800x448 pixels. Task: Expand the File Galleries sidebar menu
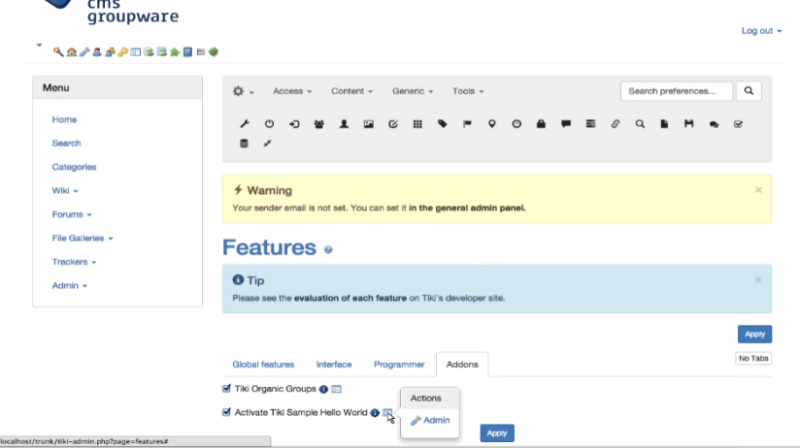tap(82, 238)
